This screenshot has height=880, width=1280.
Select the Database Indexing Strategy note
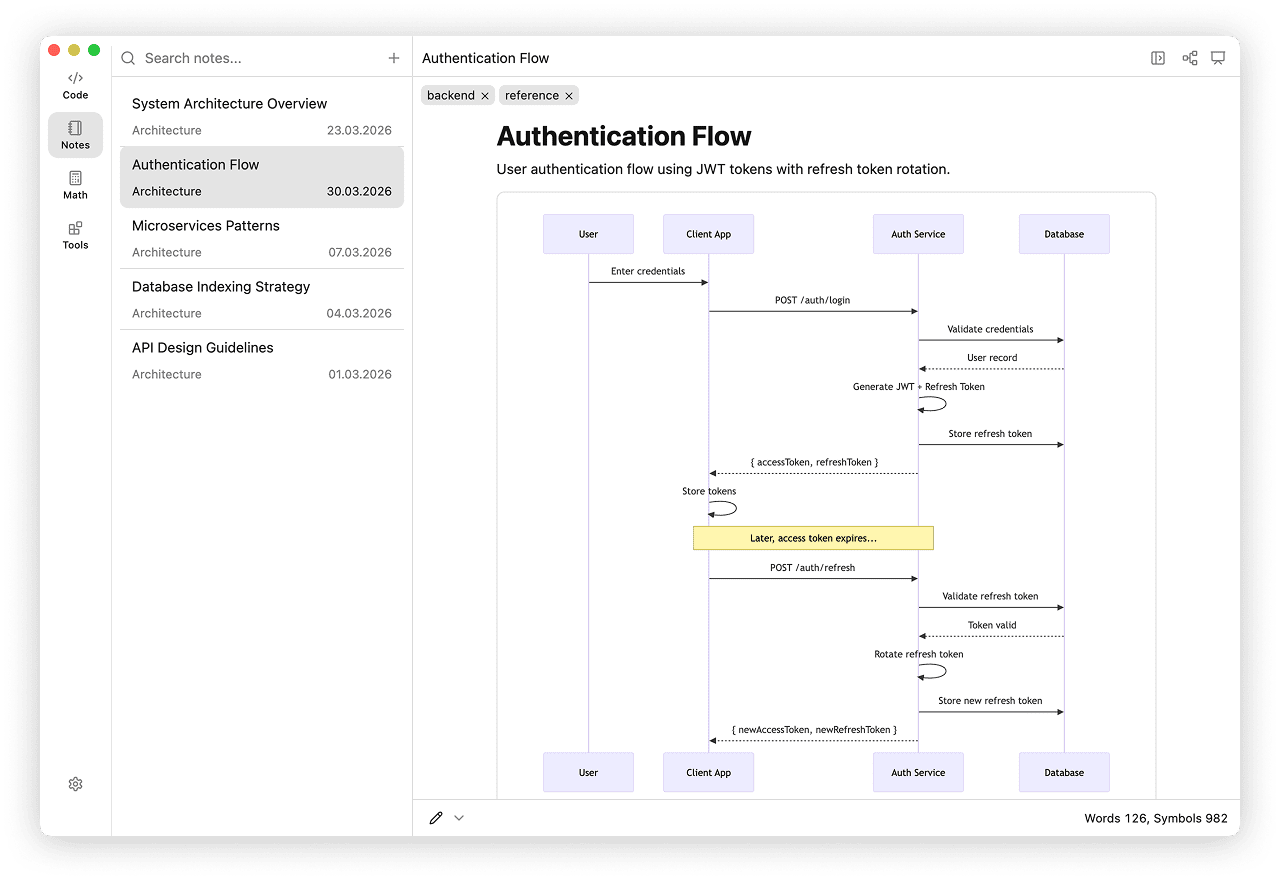click(x=262, y=299)
